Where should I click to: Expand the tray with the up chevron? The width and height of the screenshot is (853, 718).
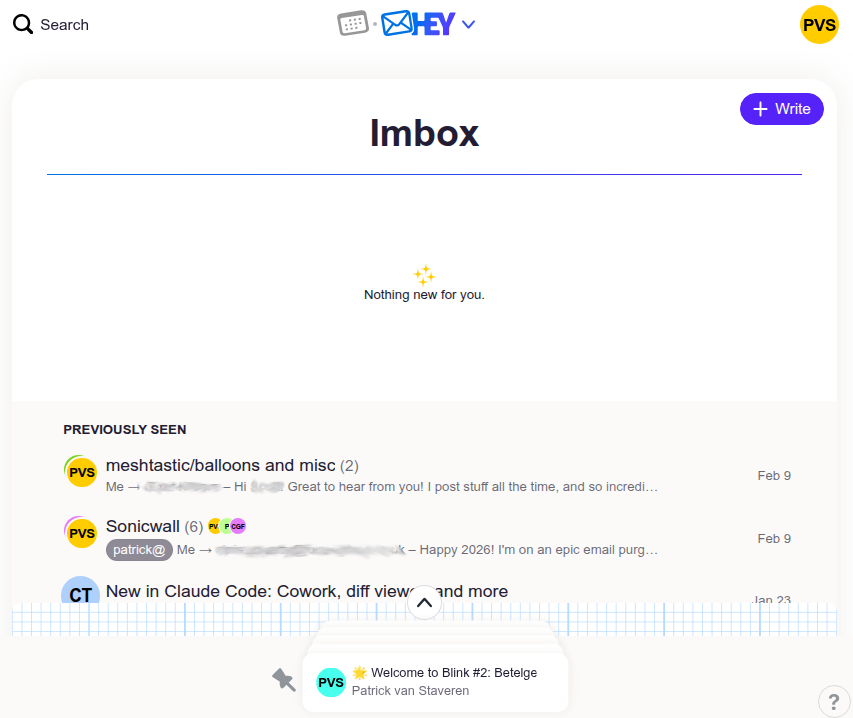(424, 602)
